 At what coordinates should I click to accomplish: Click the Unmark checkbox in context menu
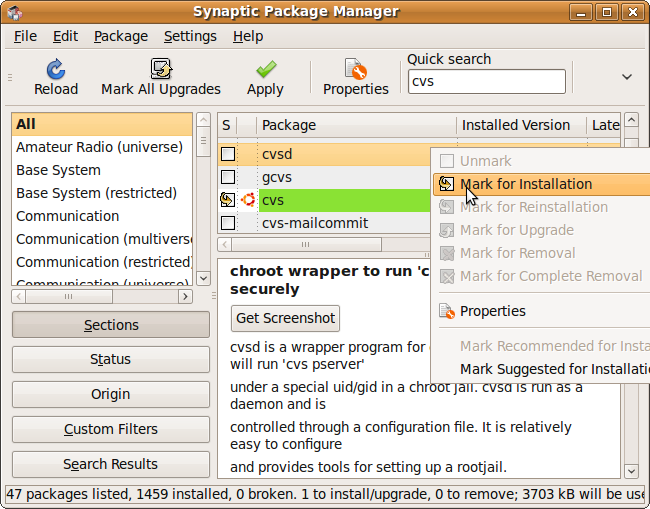(446, 161)
